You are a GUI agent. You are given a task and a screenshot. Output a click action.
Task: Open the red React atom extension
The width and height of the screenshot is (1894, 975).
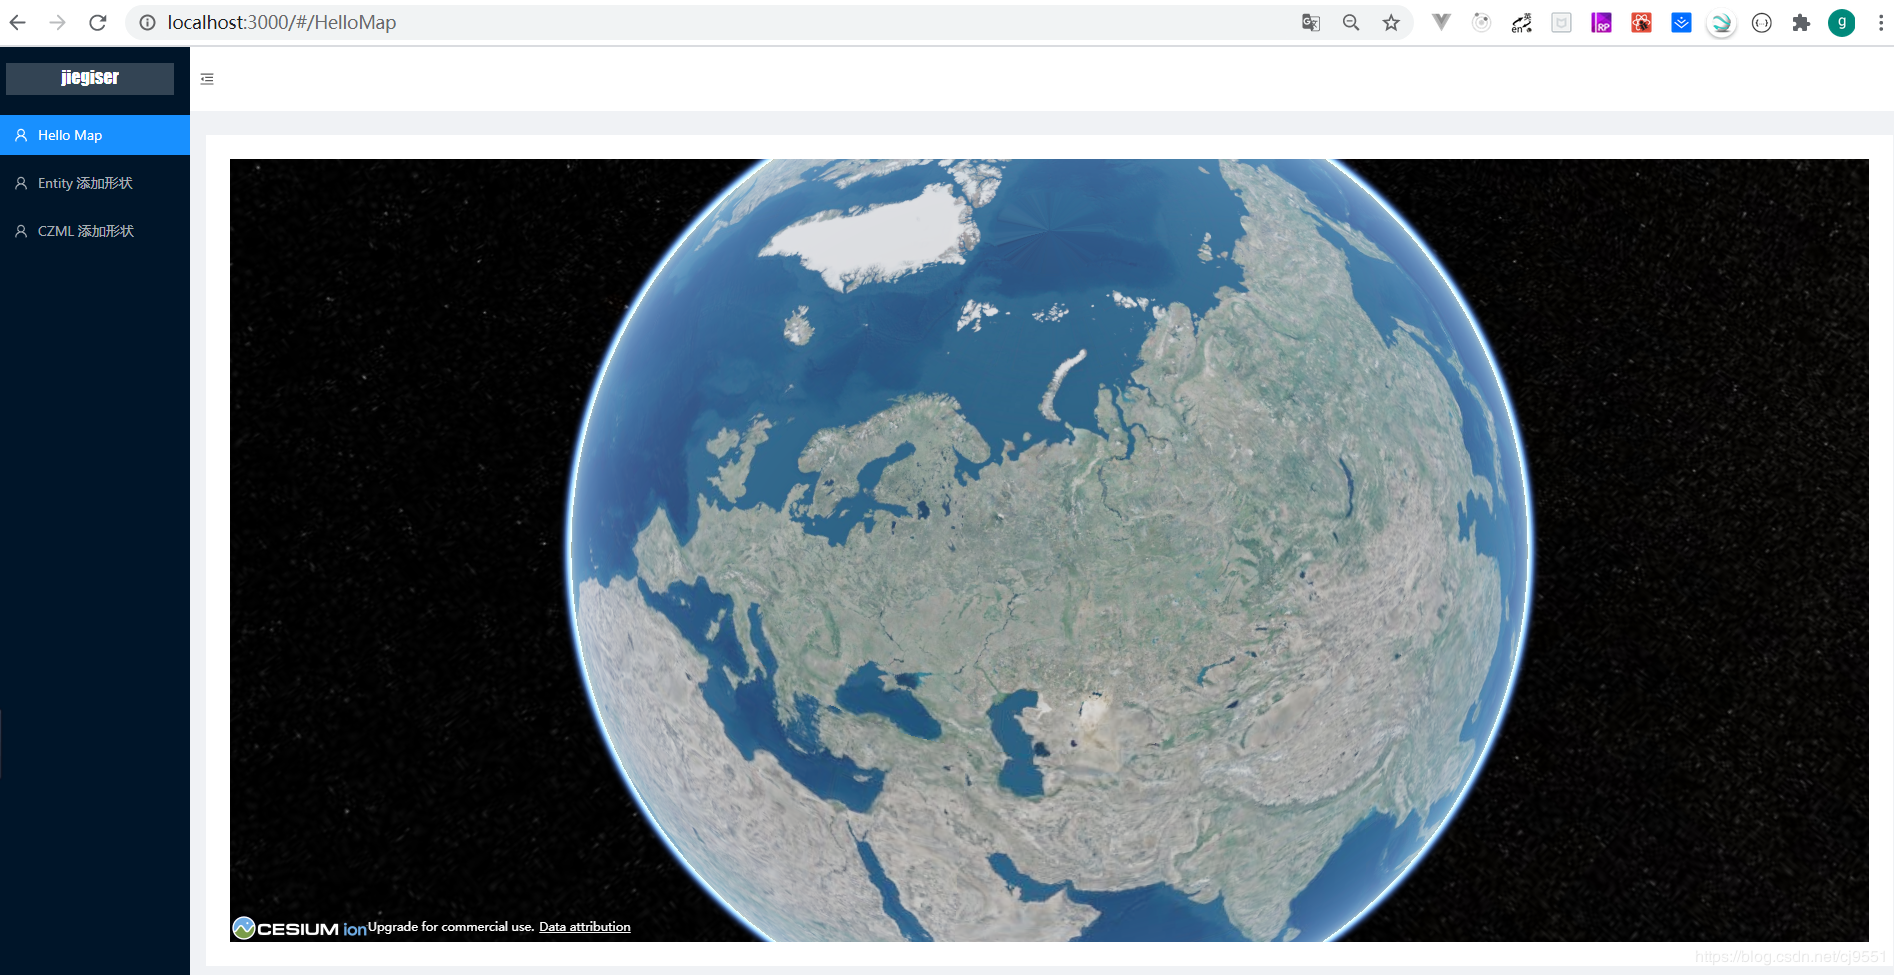point(1641,22)
